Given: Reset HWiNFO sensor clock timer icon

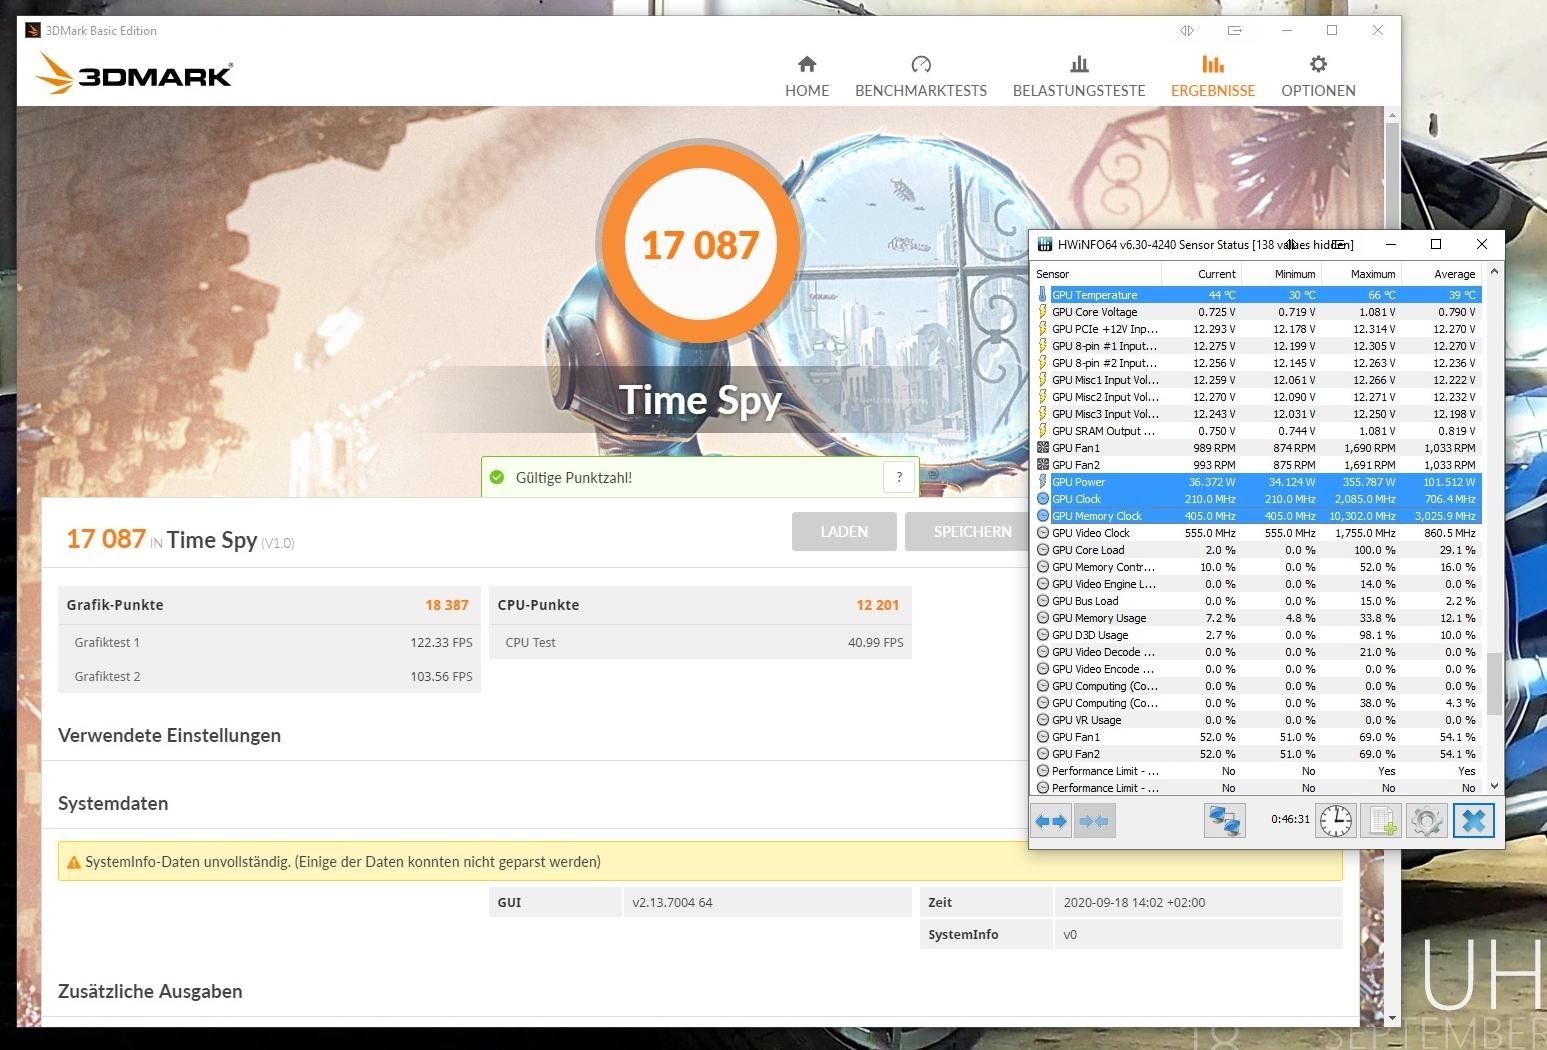Looking at the screenshot, I should [1335, 821].
